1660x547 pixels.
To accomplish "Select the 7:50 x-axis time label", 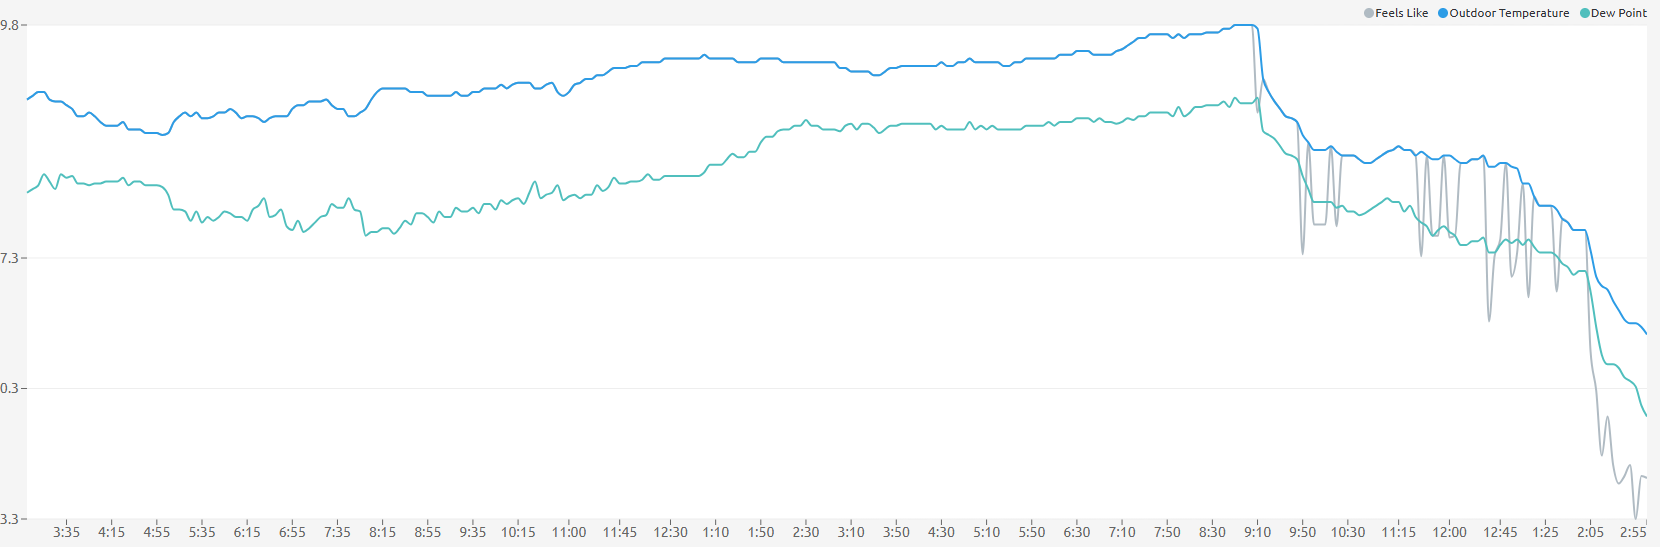I will coord(1167,532).
